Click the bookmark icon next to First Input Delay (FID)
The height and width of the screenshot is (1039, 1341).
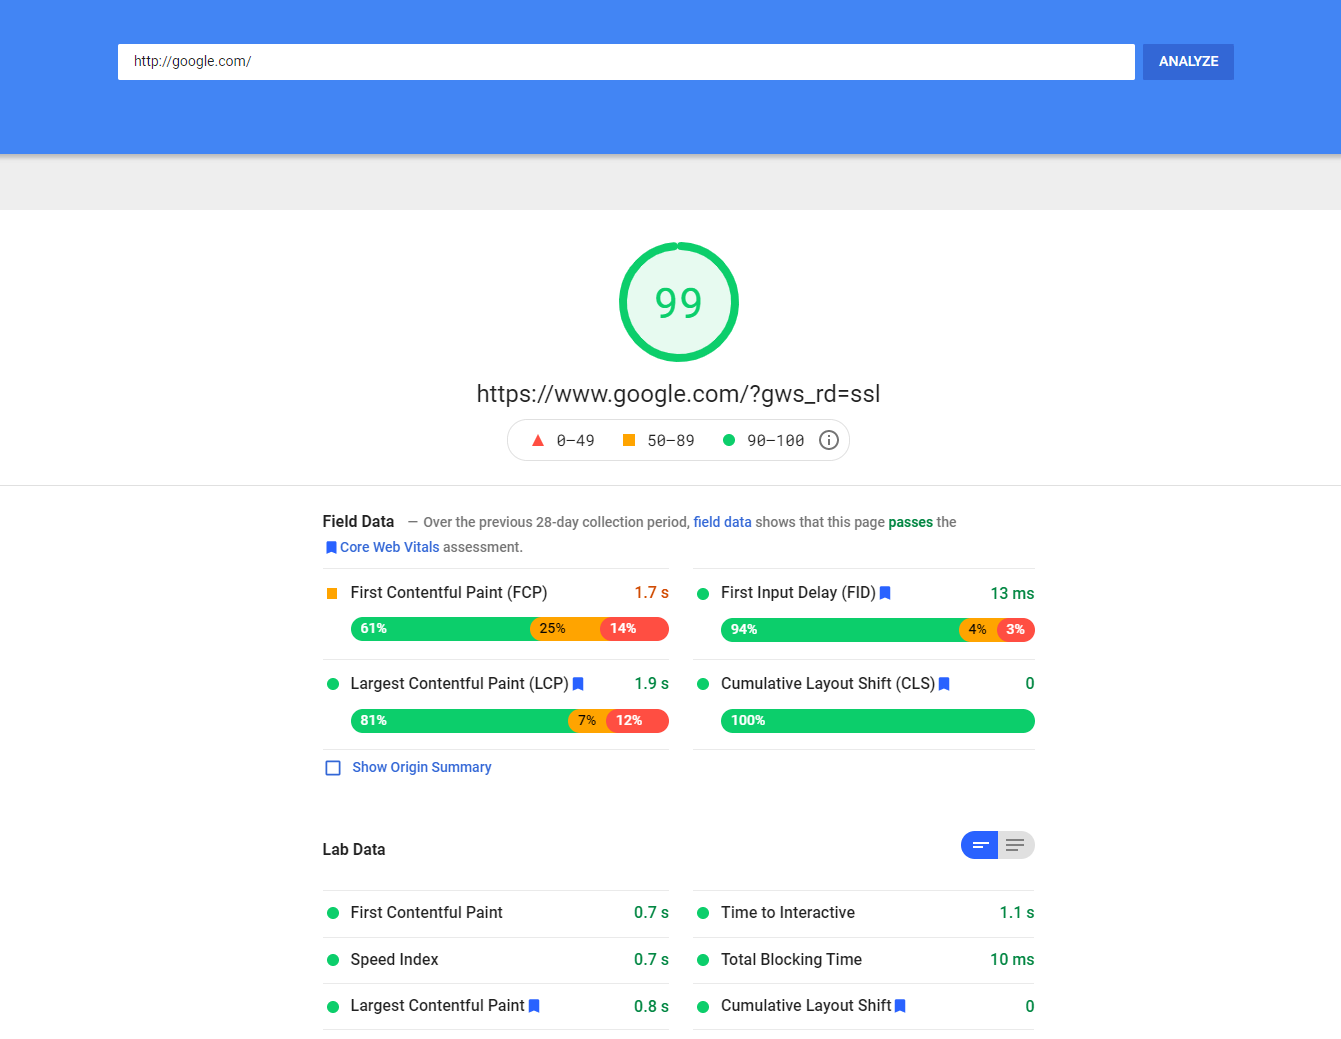[885, 593]
